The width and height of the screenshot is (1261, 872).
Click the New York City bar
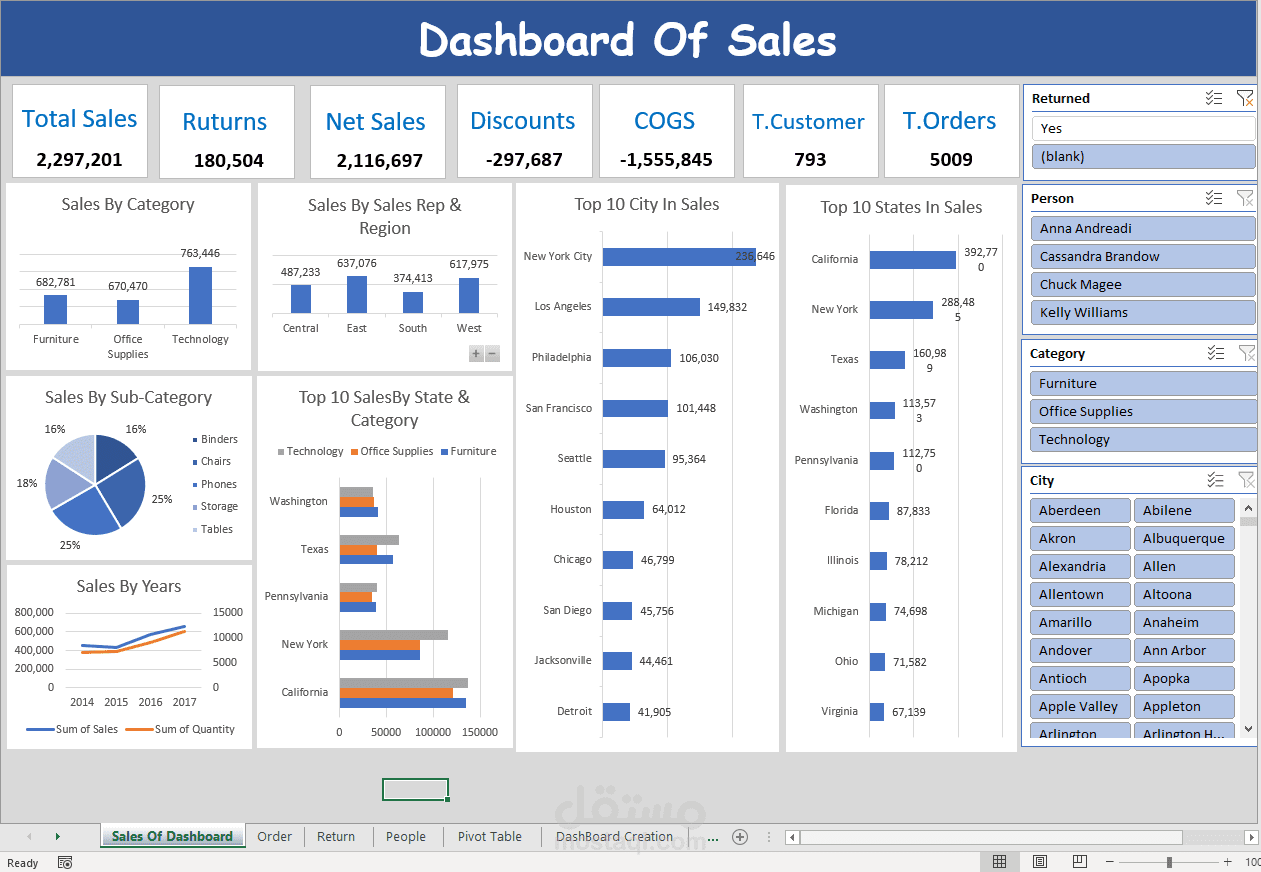tap(679, 257)
